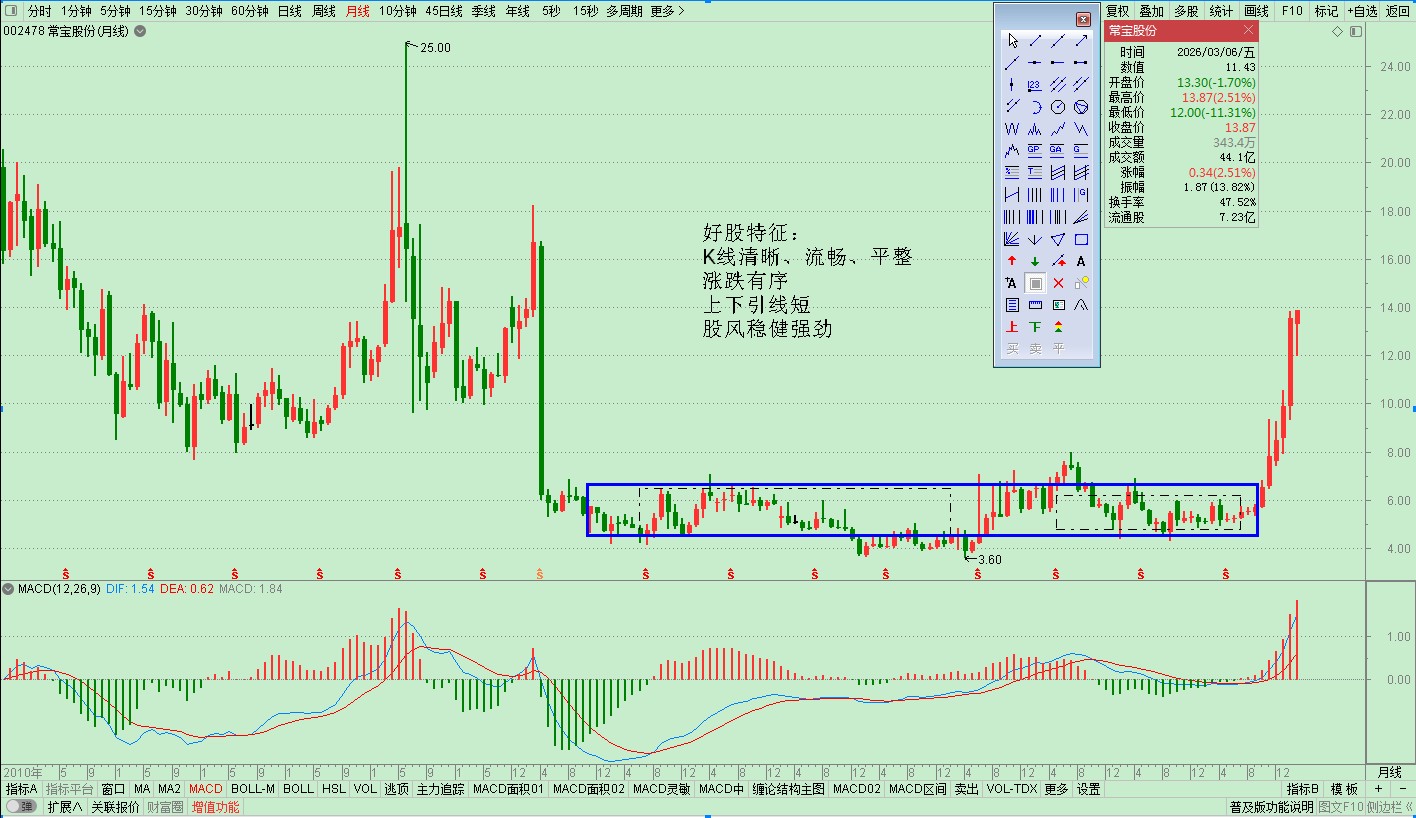Select the rectangle drawing tool
The image size is (1416, 818).
coord(1081,239)
